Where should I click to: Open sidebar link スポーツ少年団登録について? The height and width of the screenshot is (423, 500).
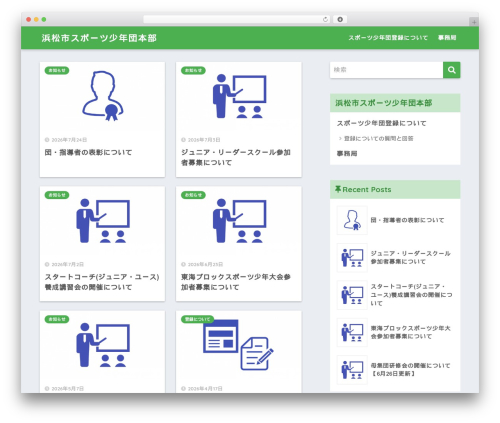(381, 123)
